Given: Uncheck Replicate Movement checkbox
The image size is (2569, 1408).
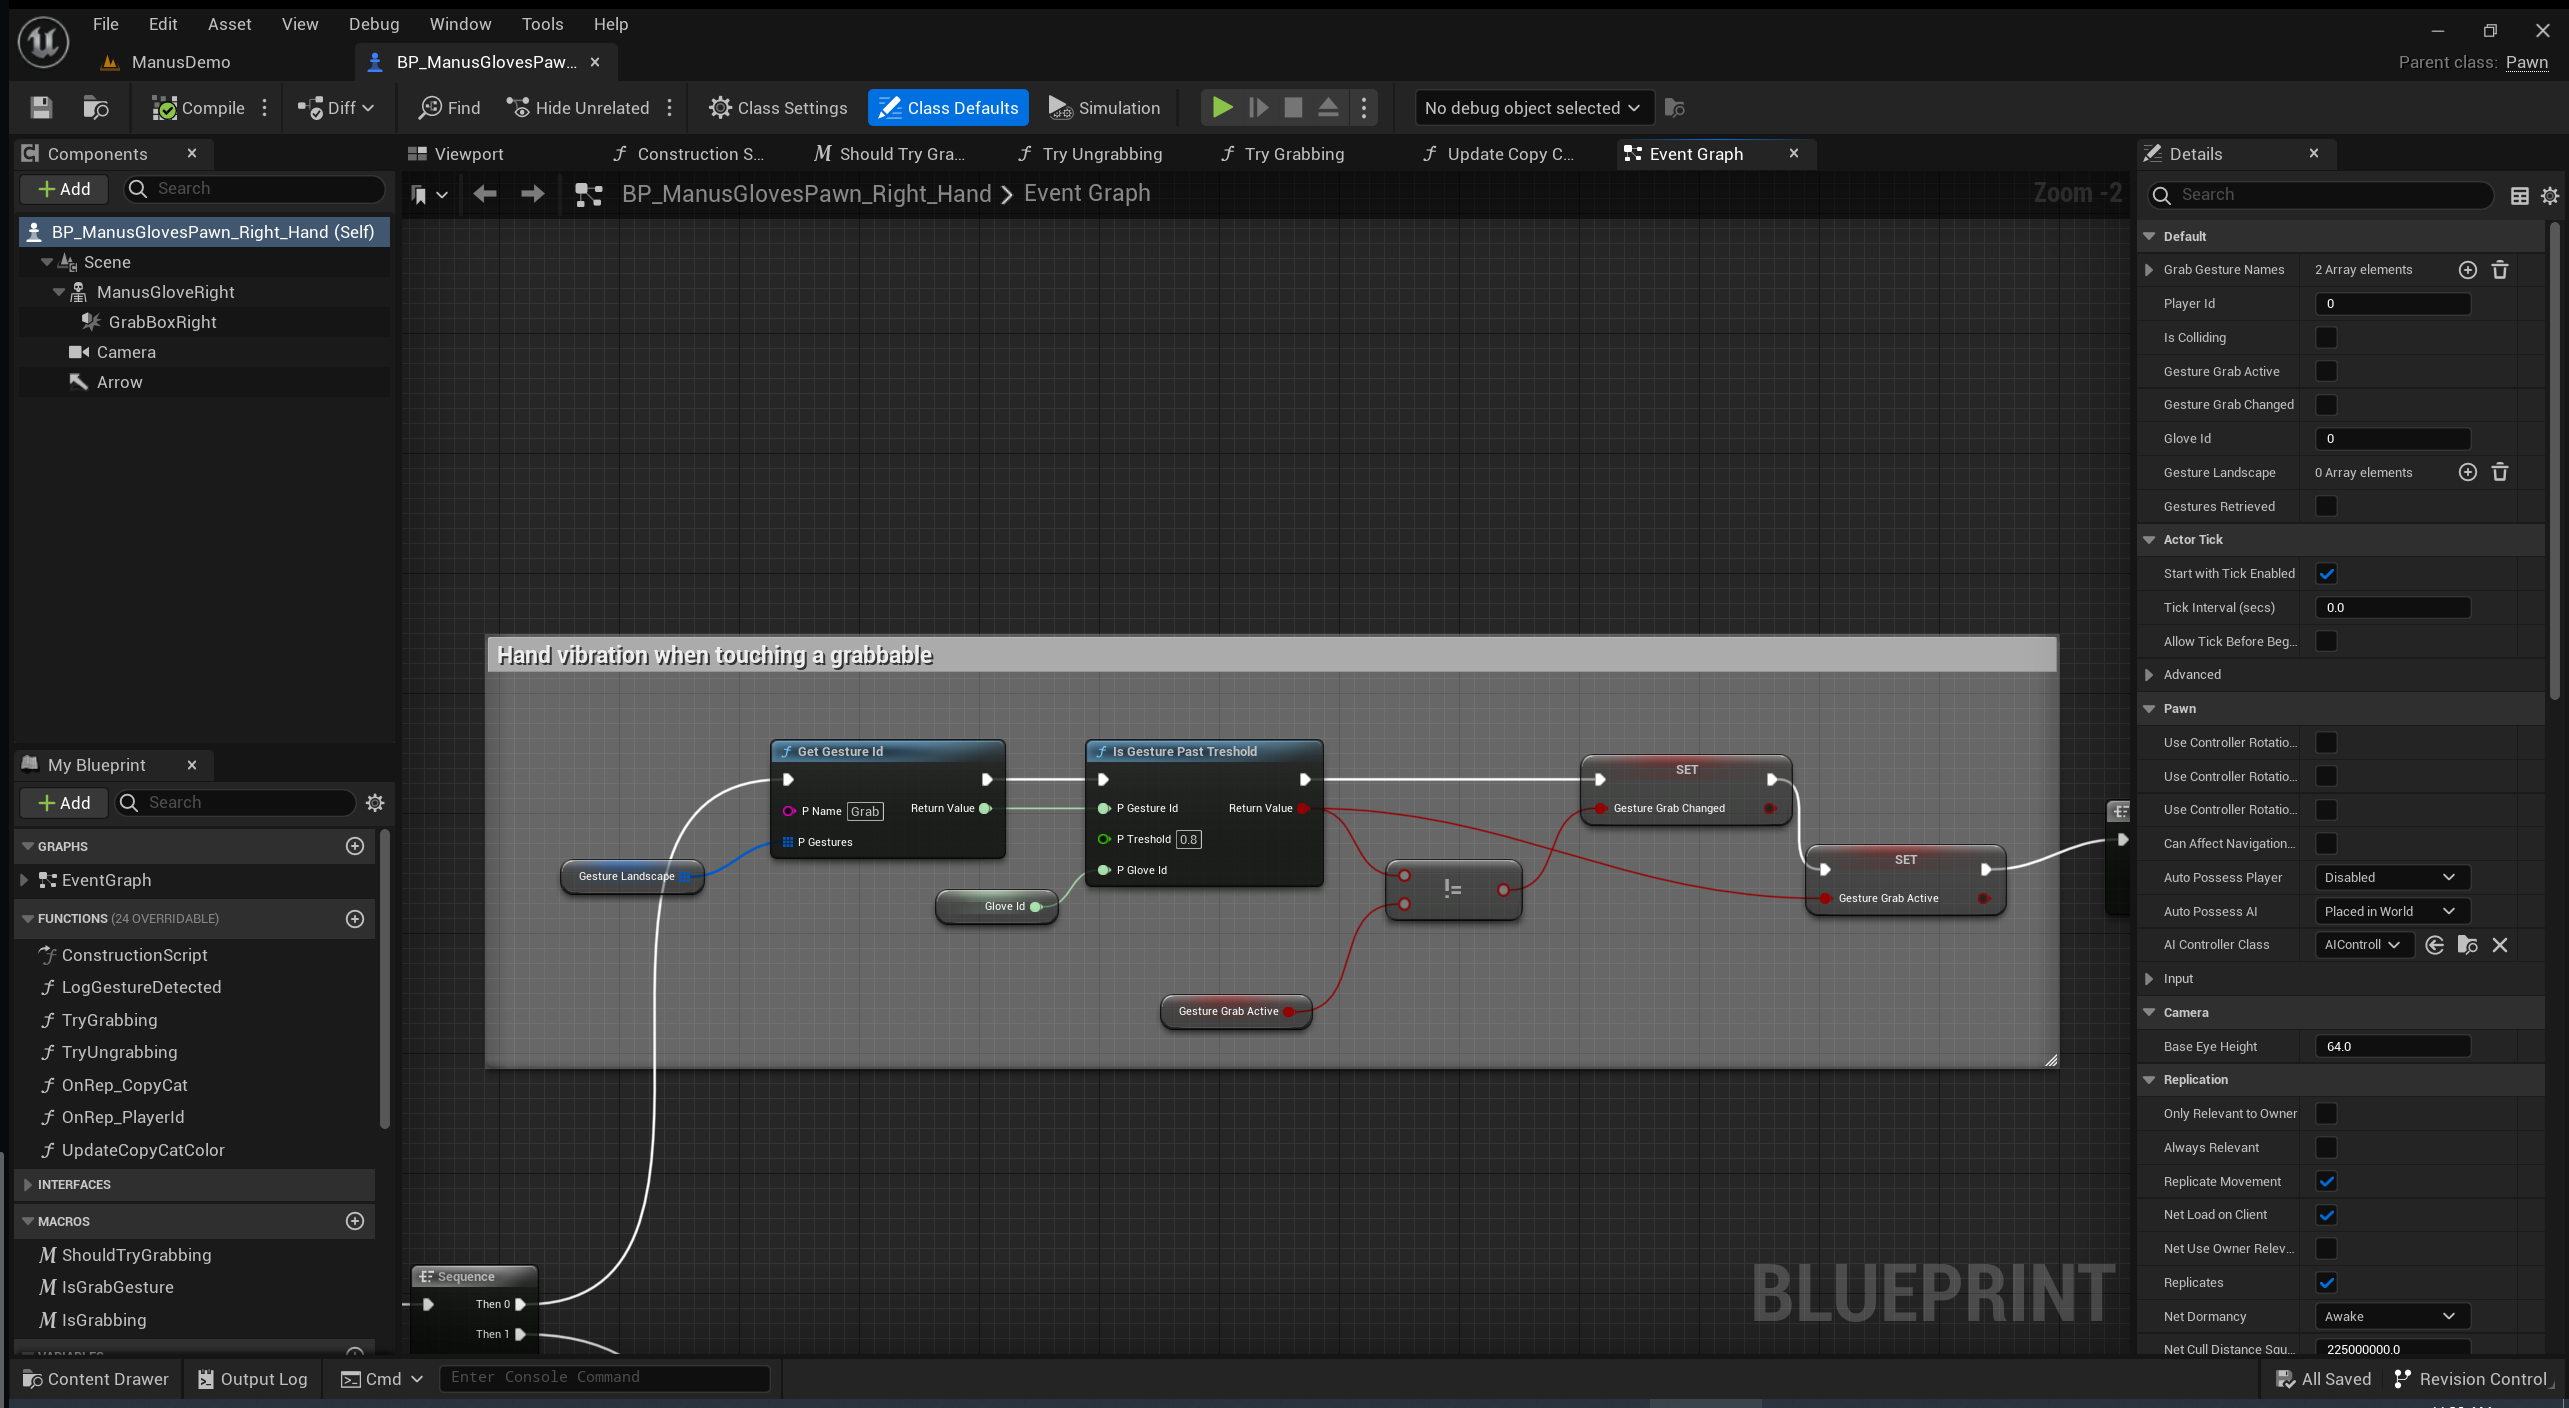Looking at the screenshot, I should tap(2326, 1182).
